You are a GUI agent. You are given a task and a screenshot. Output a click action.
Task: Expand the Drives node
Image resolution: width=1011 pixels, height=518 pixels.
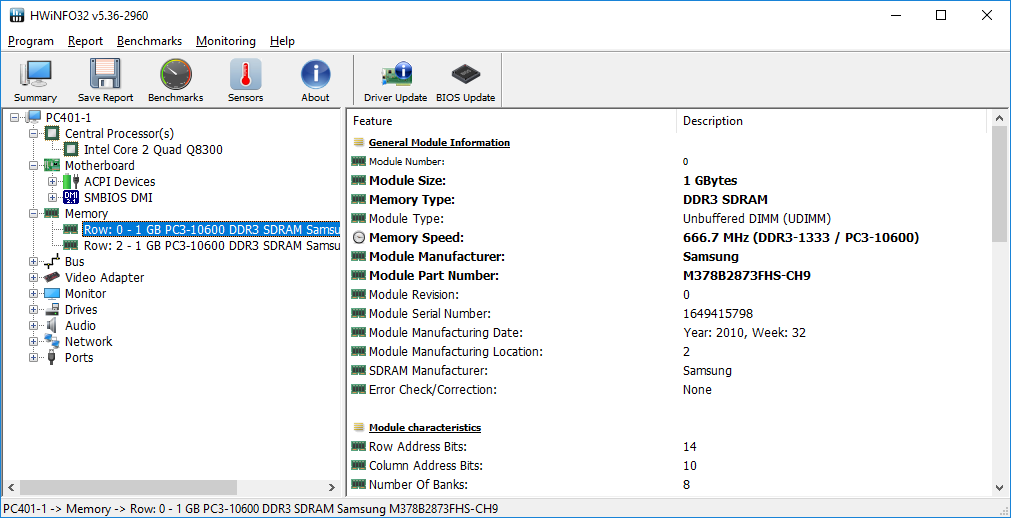34,310
